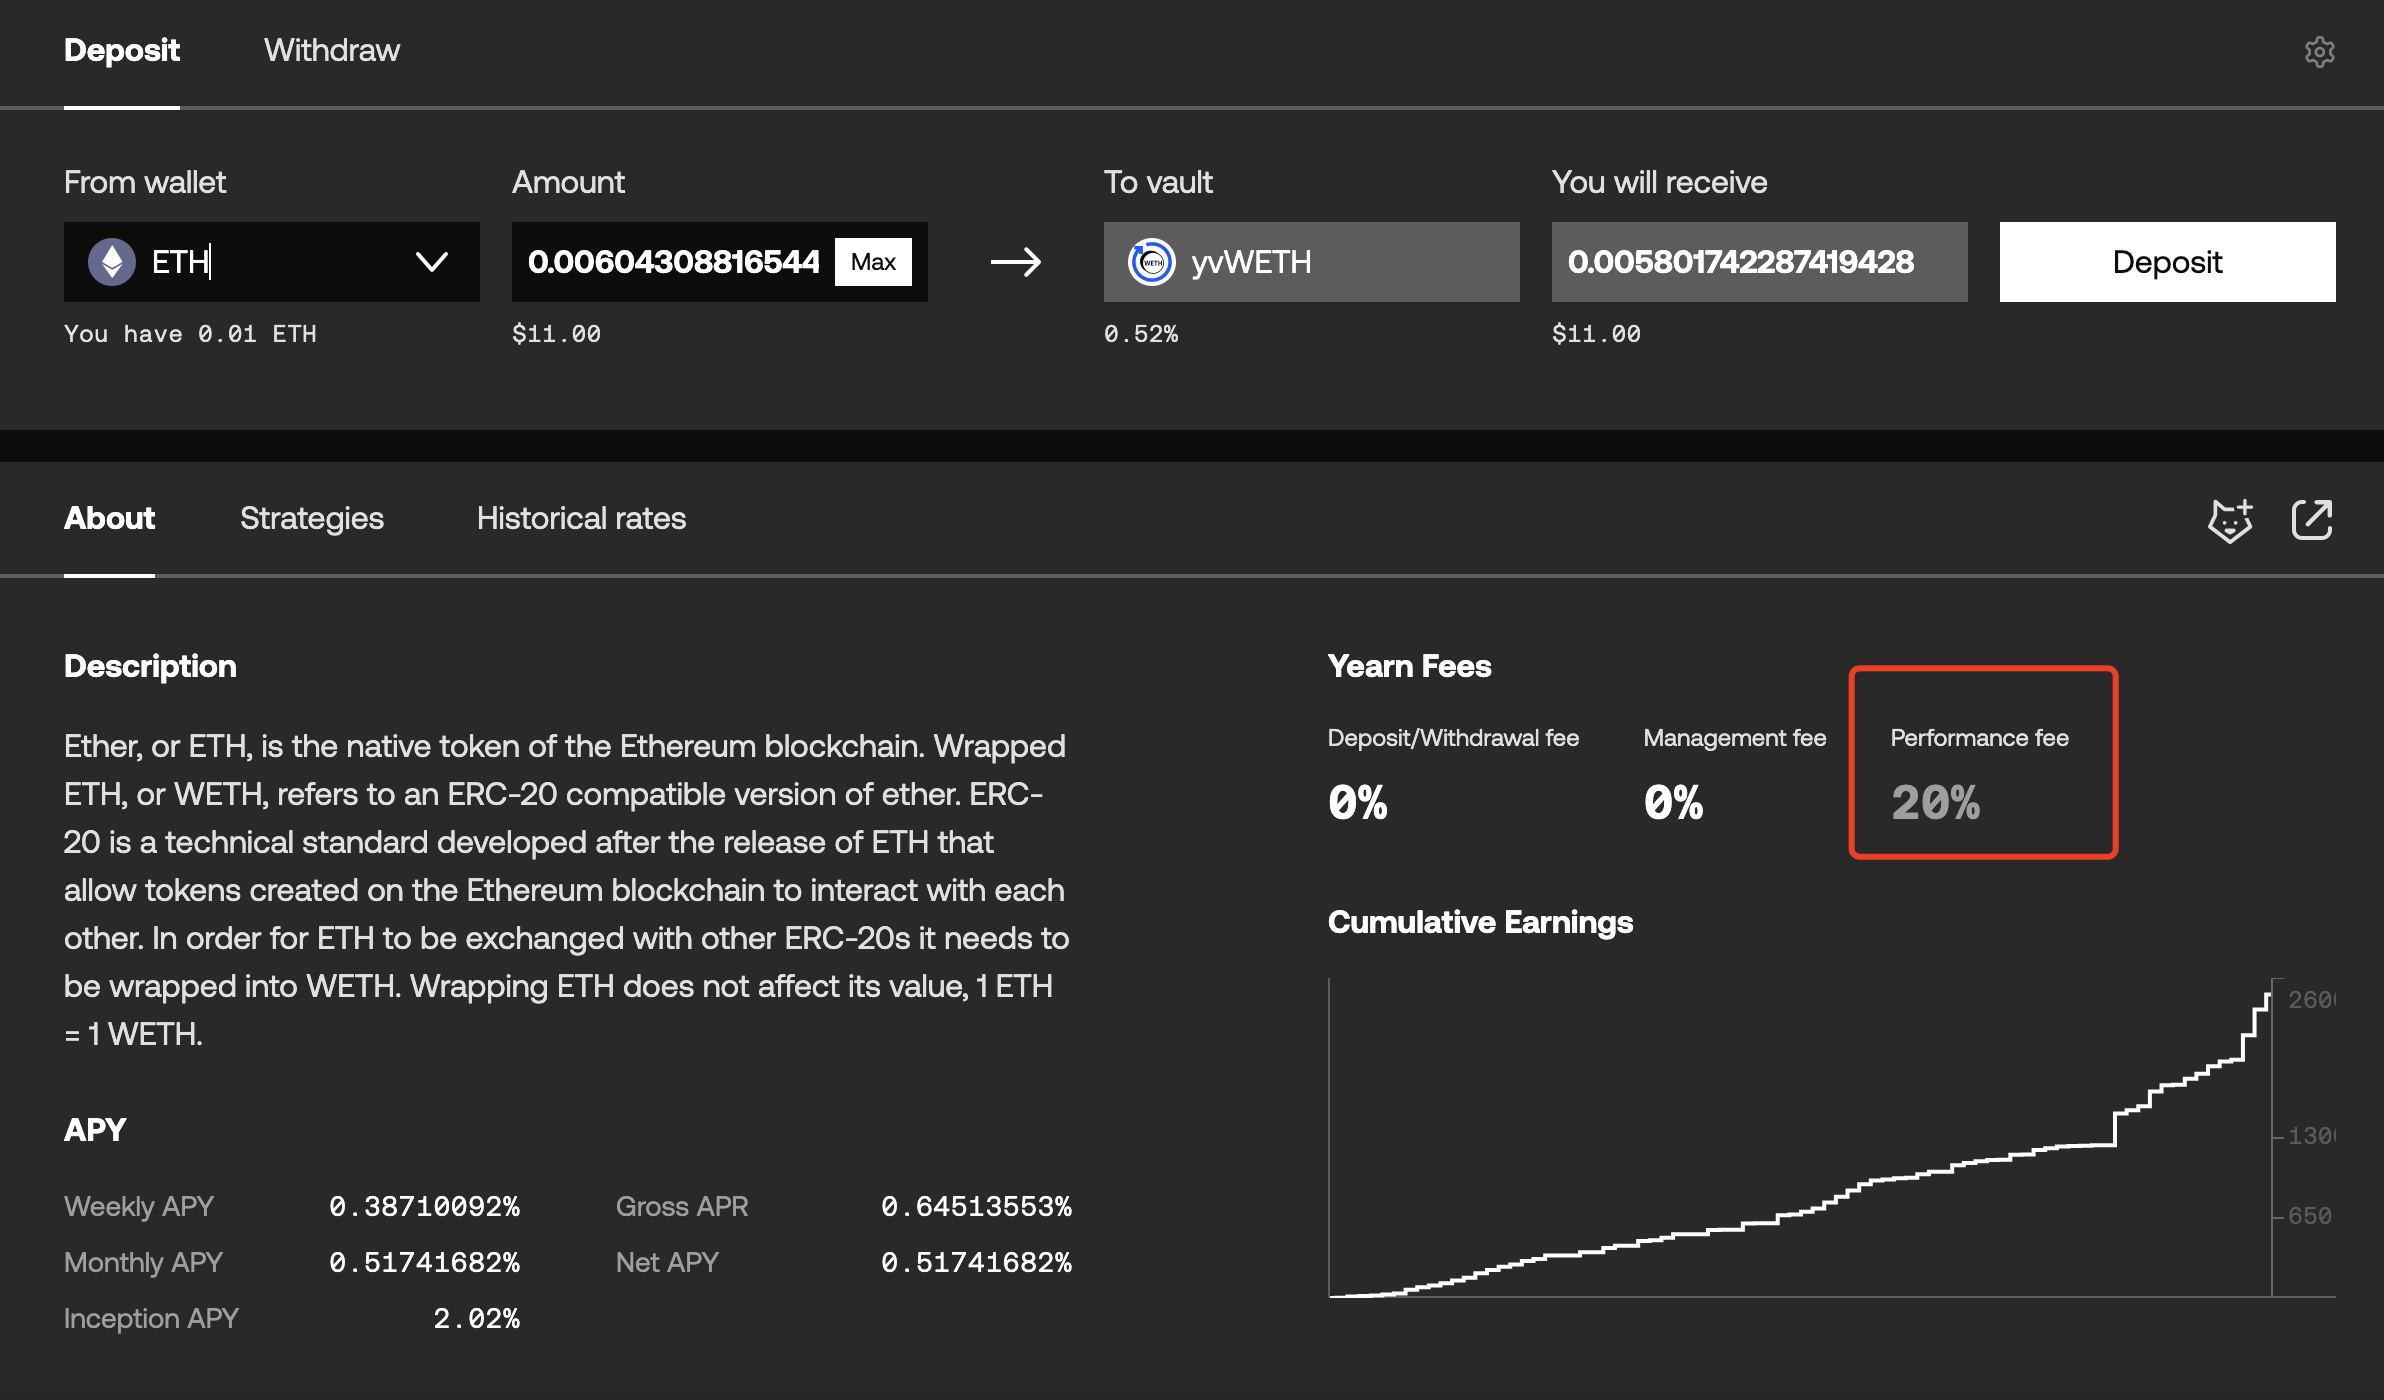Image resolution: width=2384 pixels, height=1400 pixels.
Task: Click the yvWETH vault token icon
Action: click(1151, 262)
